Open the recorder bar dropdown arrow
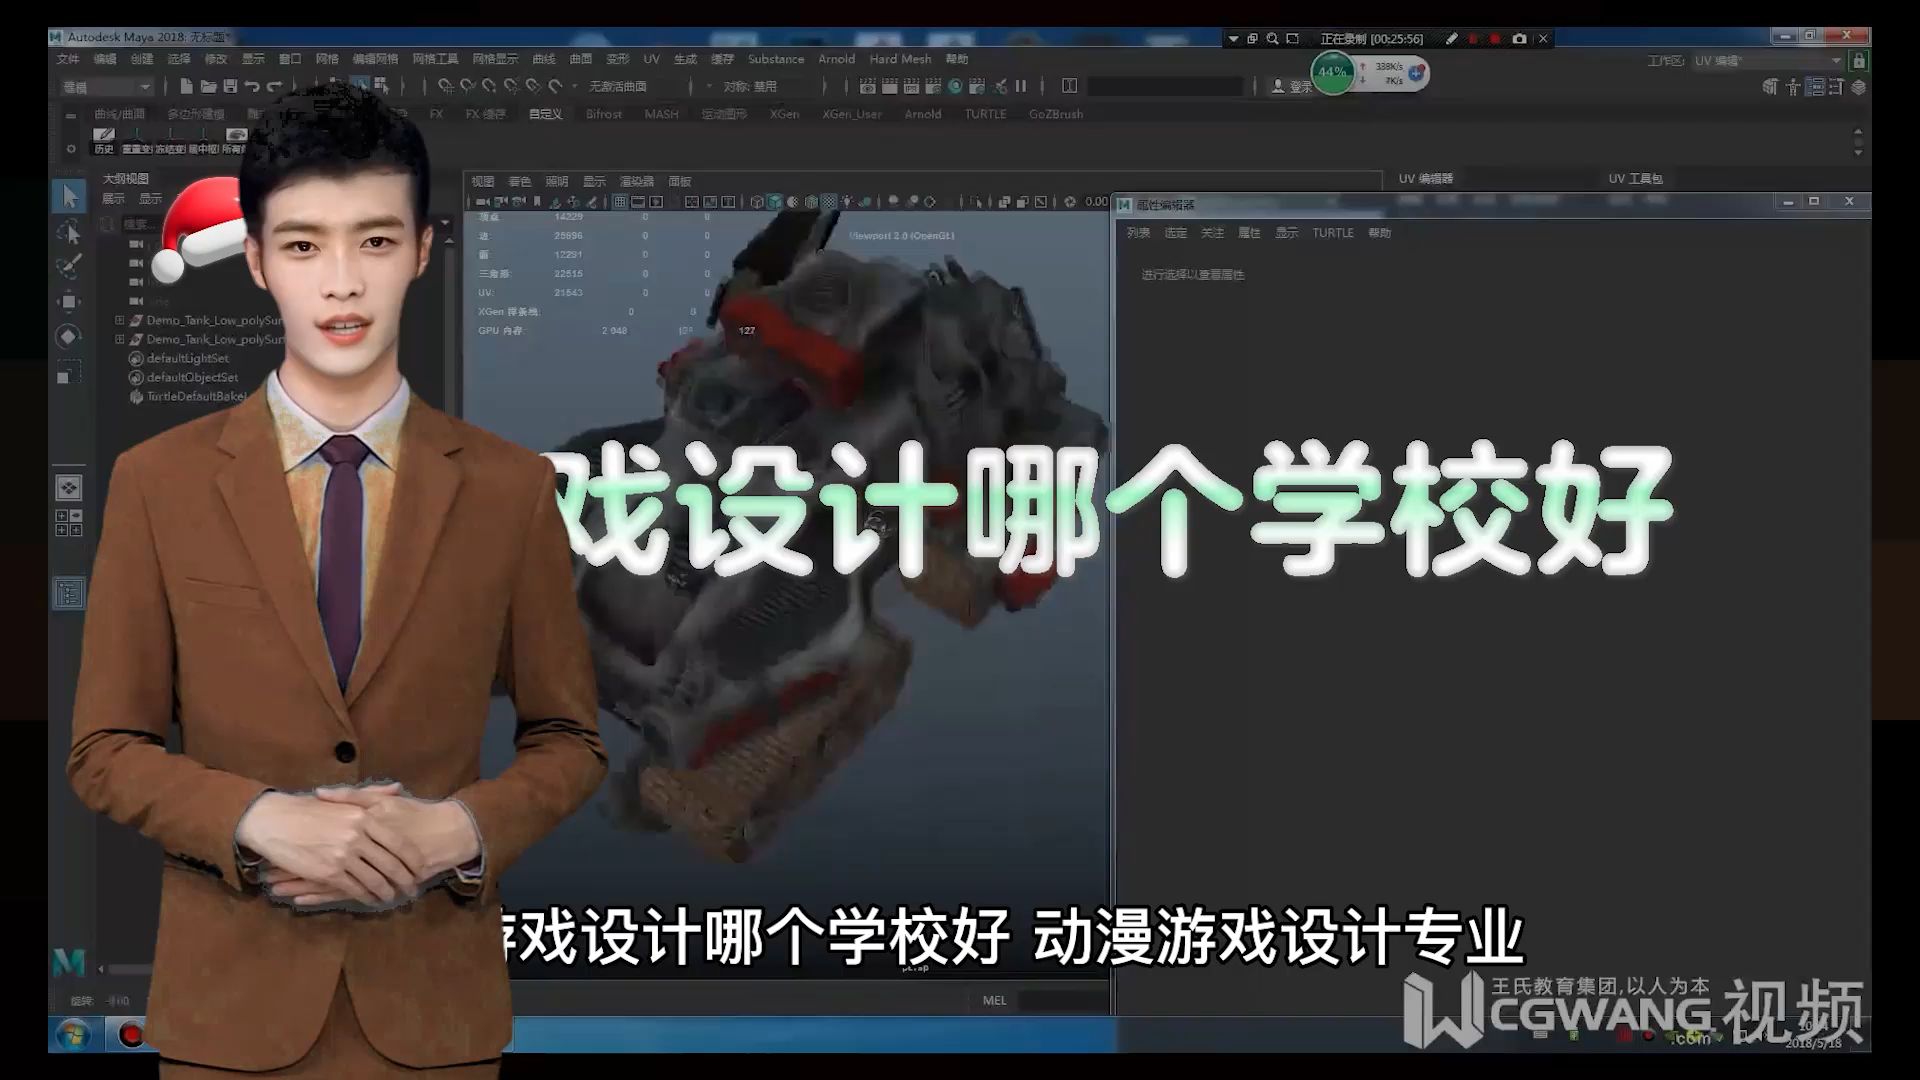The height and width of the screenshot is (1080, 1920). [1233, 39]
